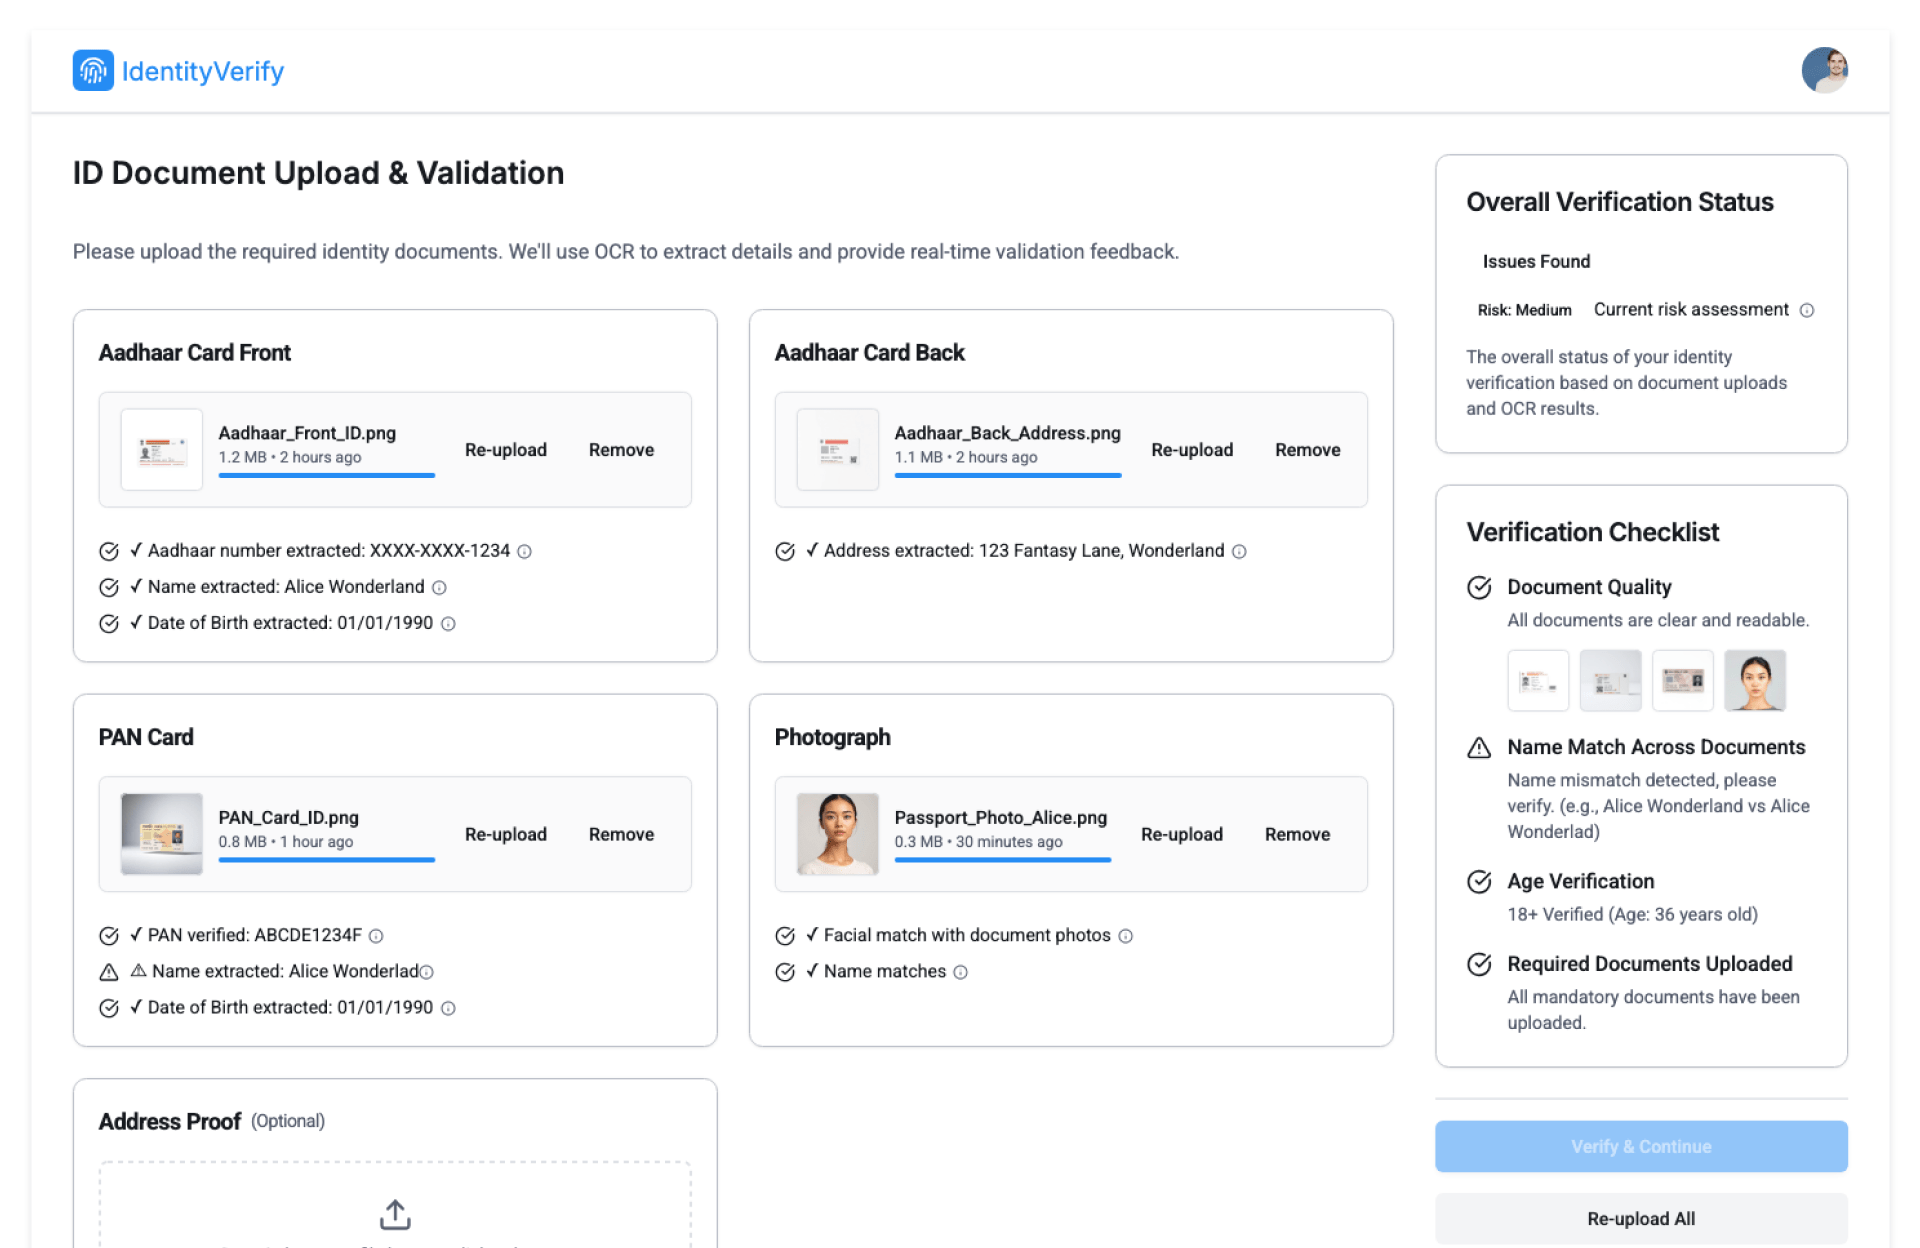The image size is (1920, 1248).
Task: Click warning triangle beside Name Match Across Documents
Action: (x=1479, y=748)
